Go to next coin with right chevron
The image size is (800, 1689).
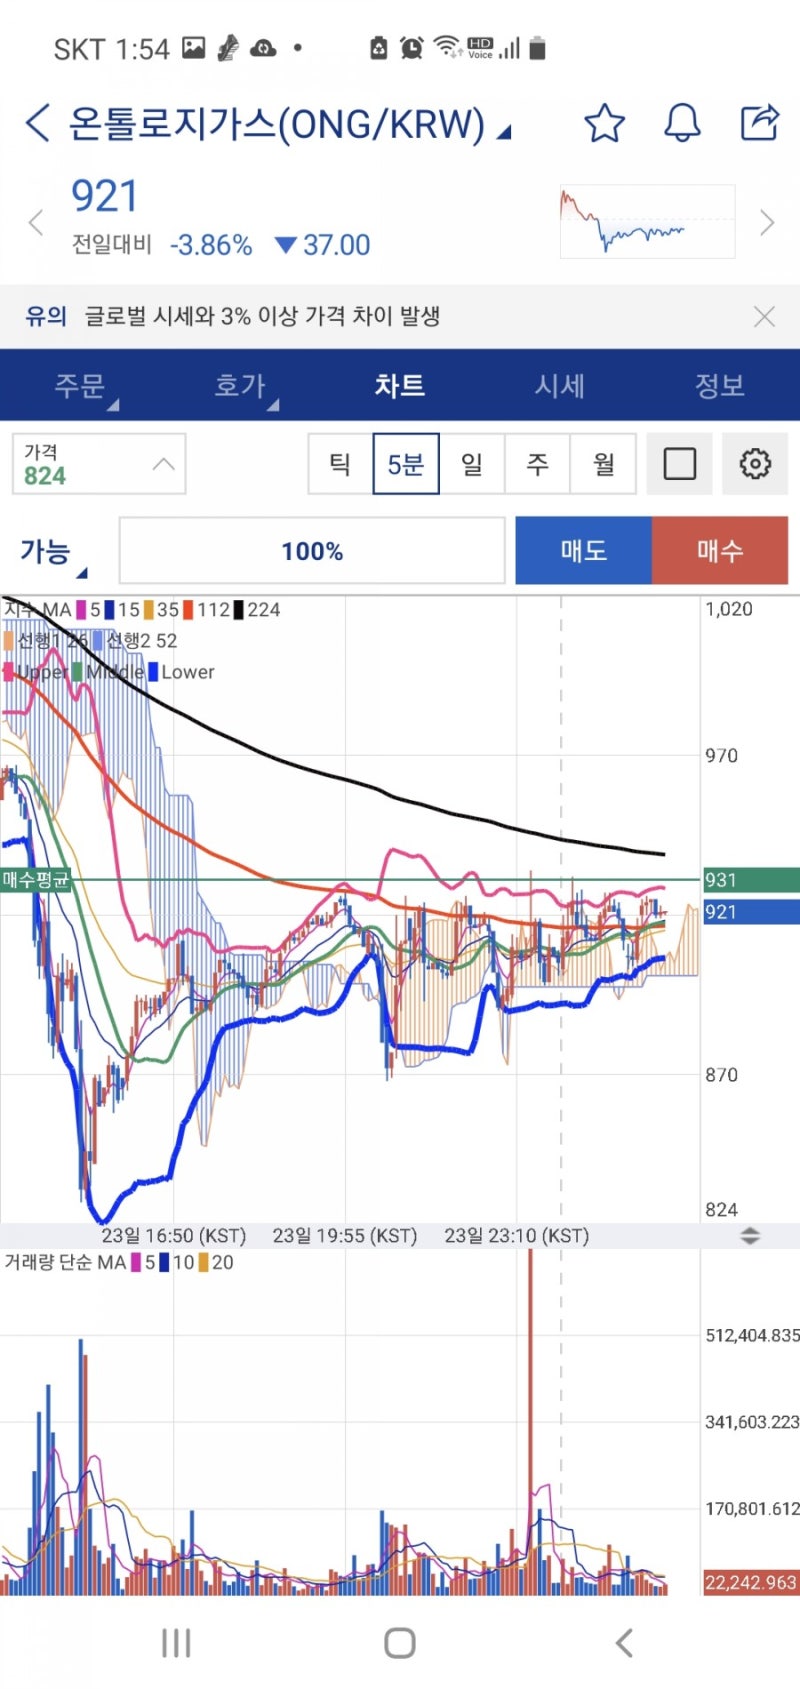pos(767,222)
